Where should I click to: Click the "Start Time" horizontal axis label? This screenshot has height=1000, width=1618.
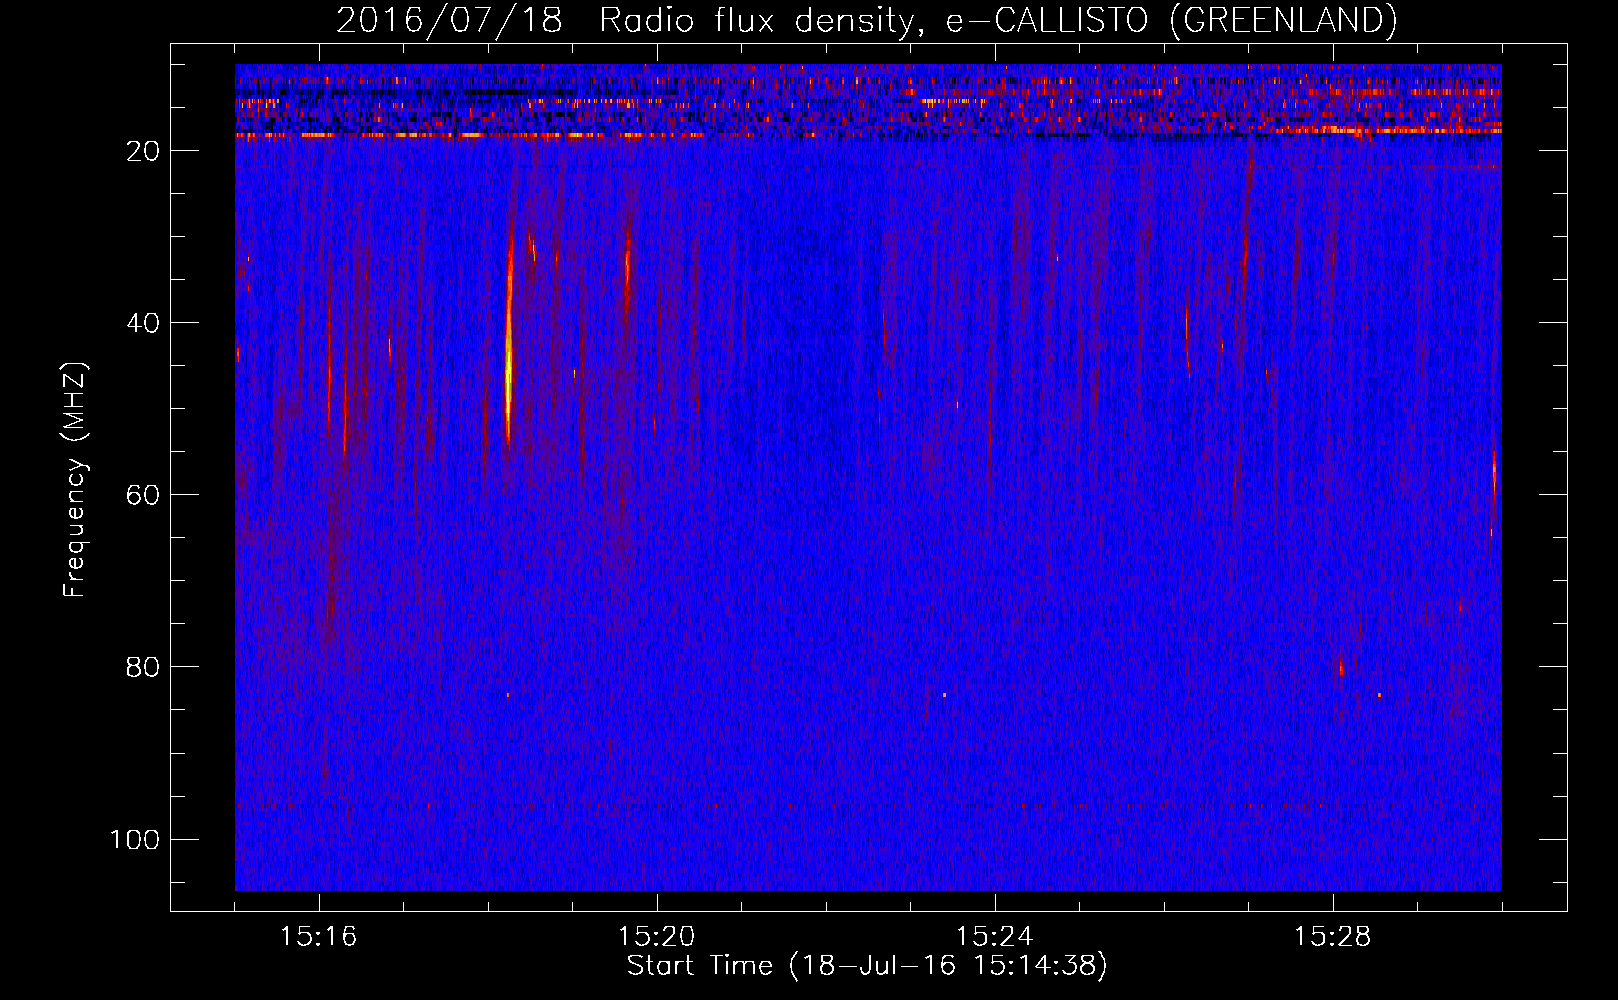[x=866, y=966]
